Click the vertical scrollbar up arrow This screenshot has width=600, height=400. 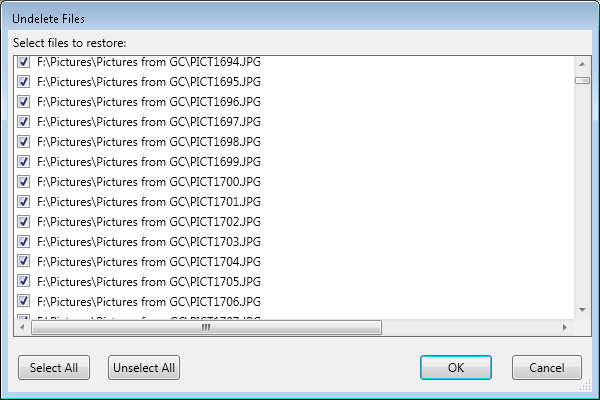coord(582,64)
